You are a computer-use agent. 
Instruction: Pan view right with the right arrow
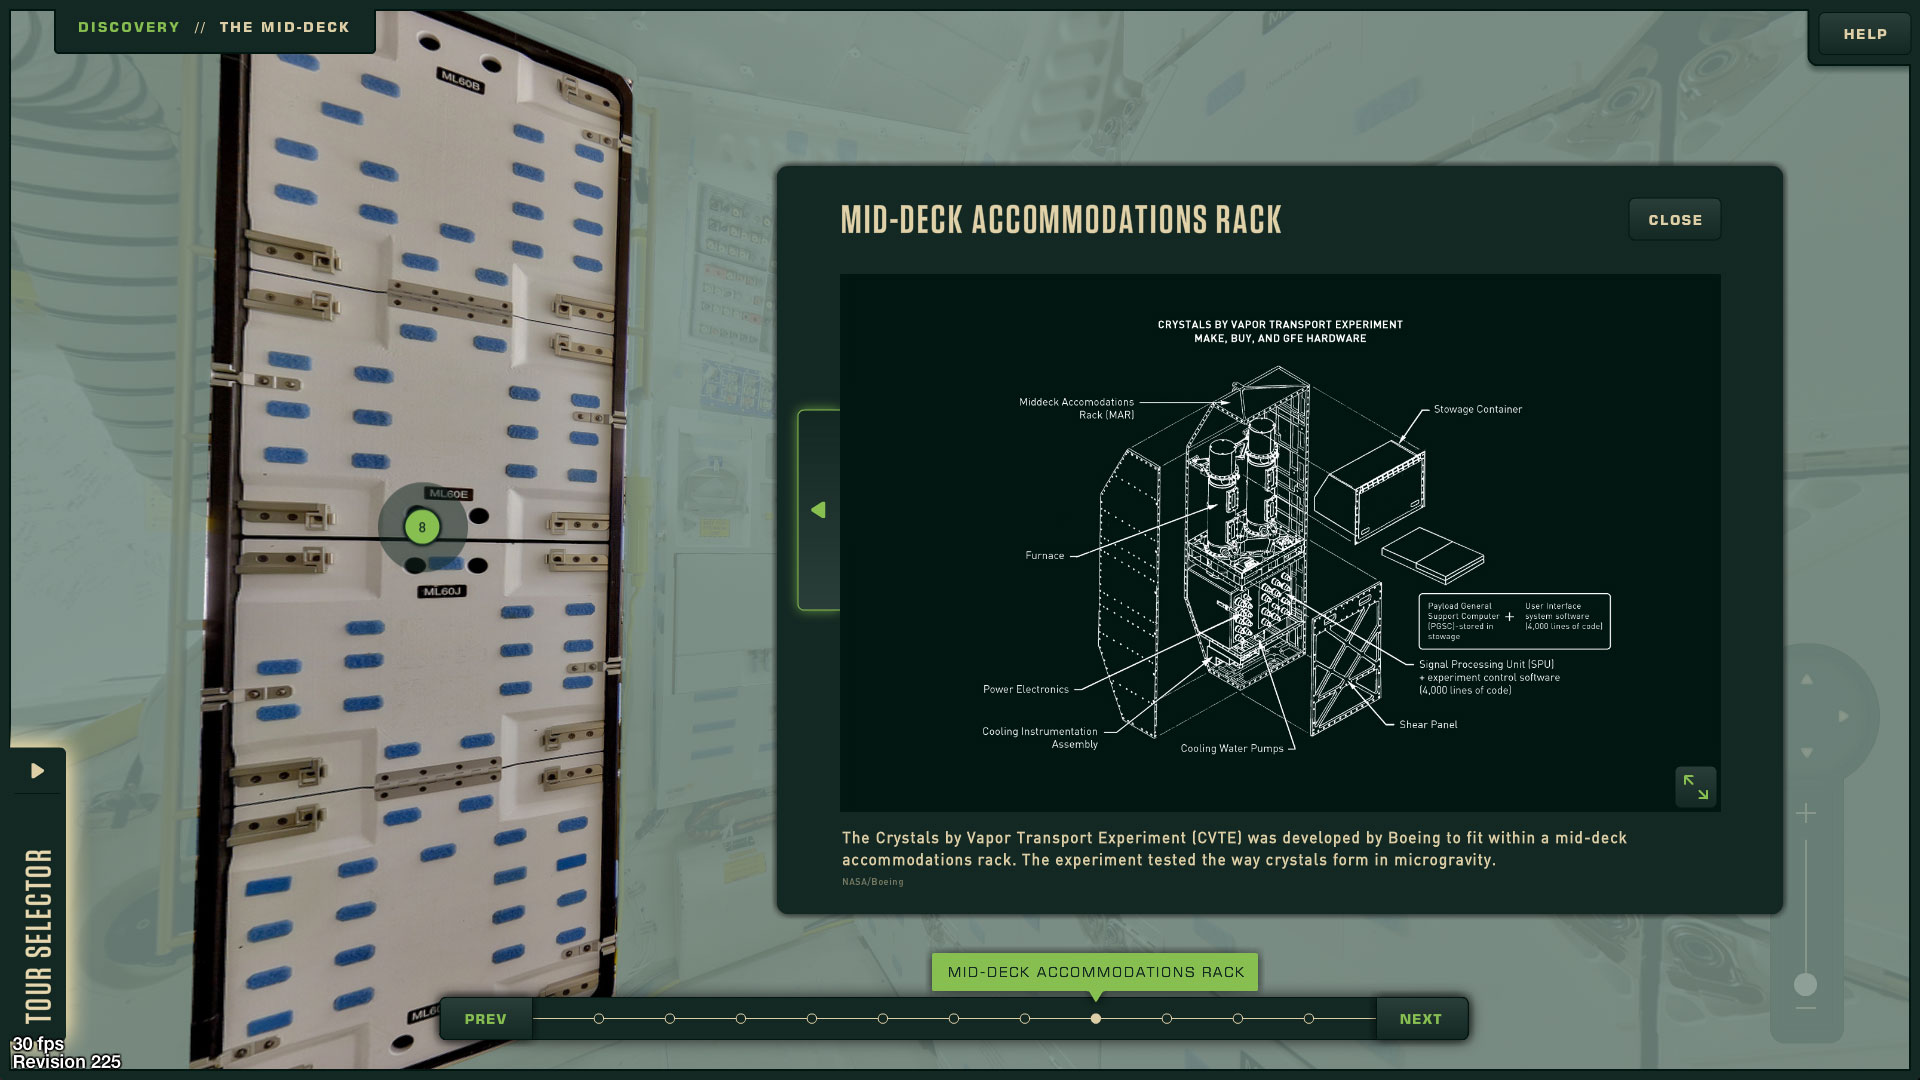(1843, 716)
